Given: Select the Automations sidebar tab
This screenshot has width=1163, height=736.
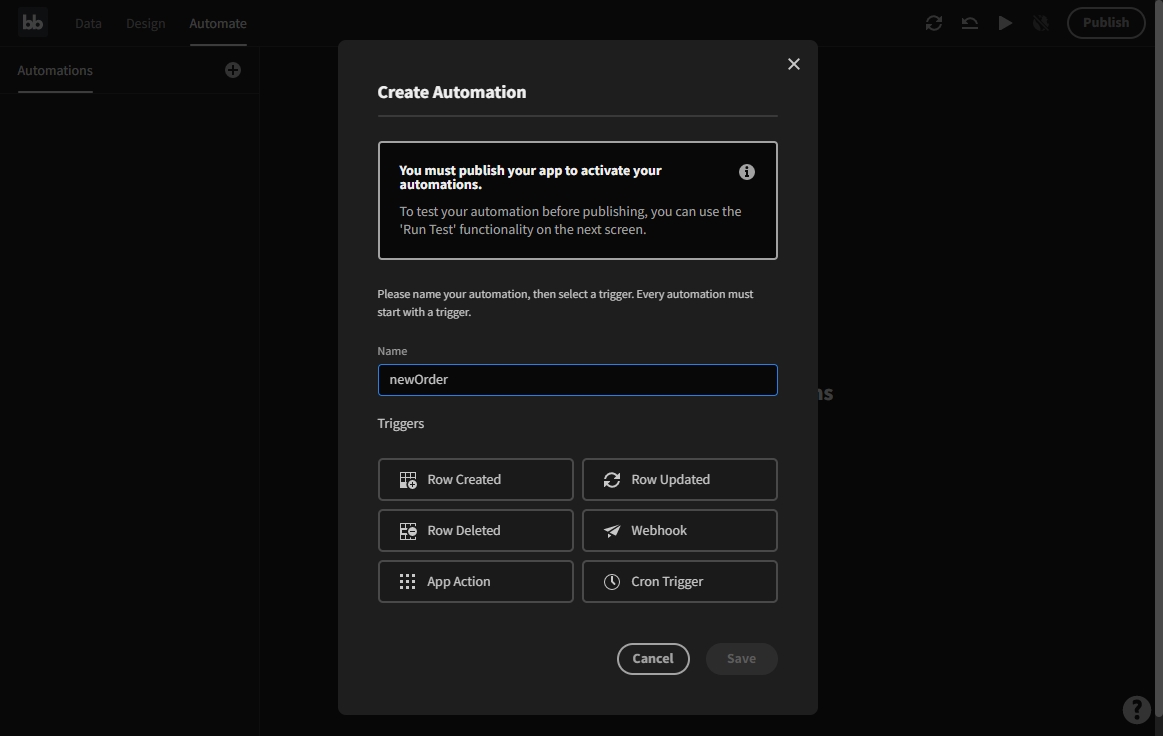Looking at the screenshot, I should [x=55, y=70].
